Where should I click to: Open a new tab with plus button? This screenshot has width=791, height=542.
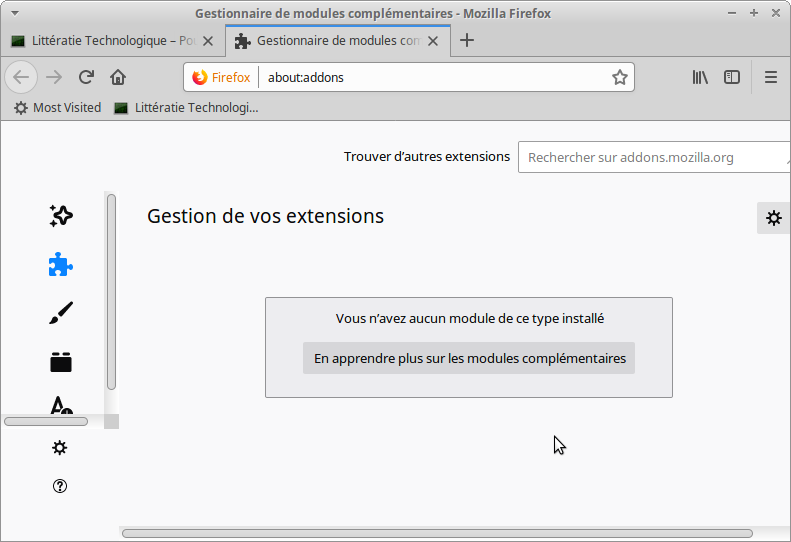click(466, 41)
